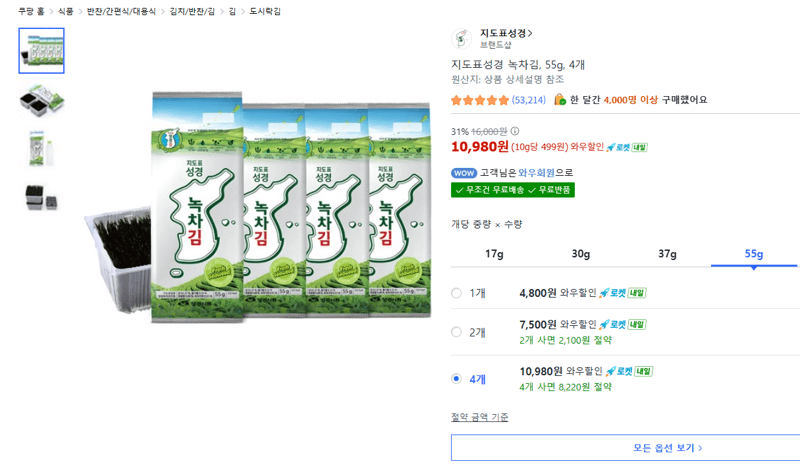Switch to the 37g weight tab
This screenshot has width=800, height=474.
point(667,254)
